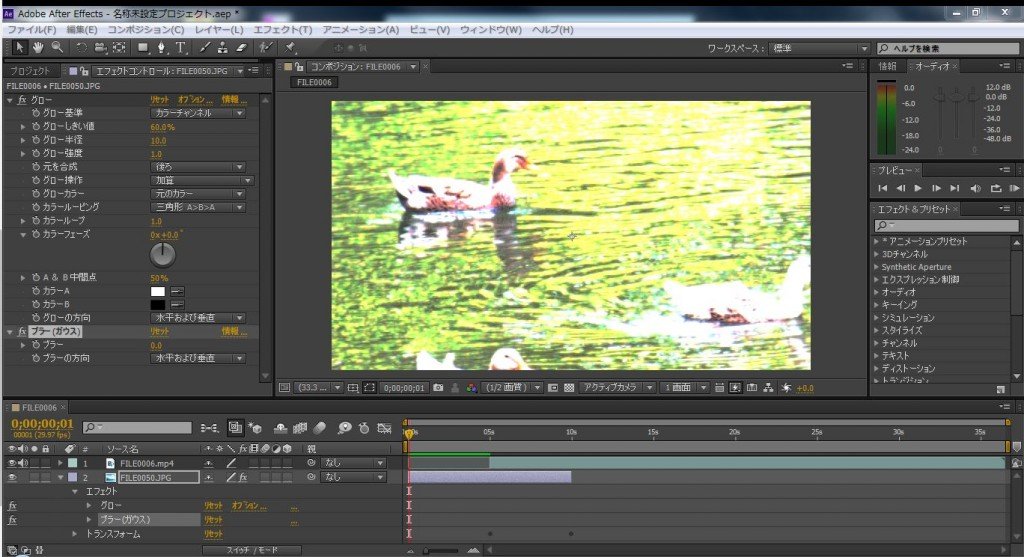Open the コンポジション(C) menu
This screenshot has height=557, width=1024.
pos(146,29)
